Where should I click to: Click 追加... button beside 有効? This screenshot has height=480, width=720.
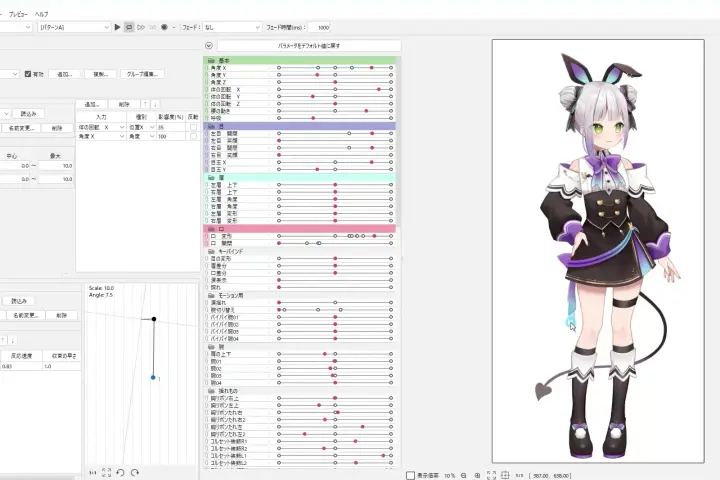pos(65,74)
